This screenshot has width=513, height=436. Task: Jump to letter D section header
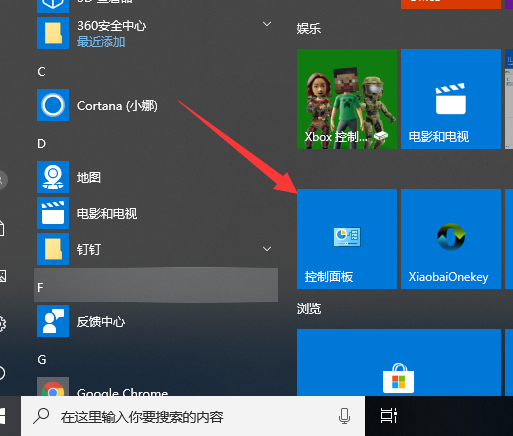(x=41, y=144)
